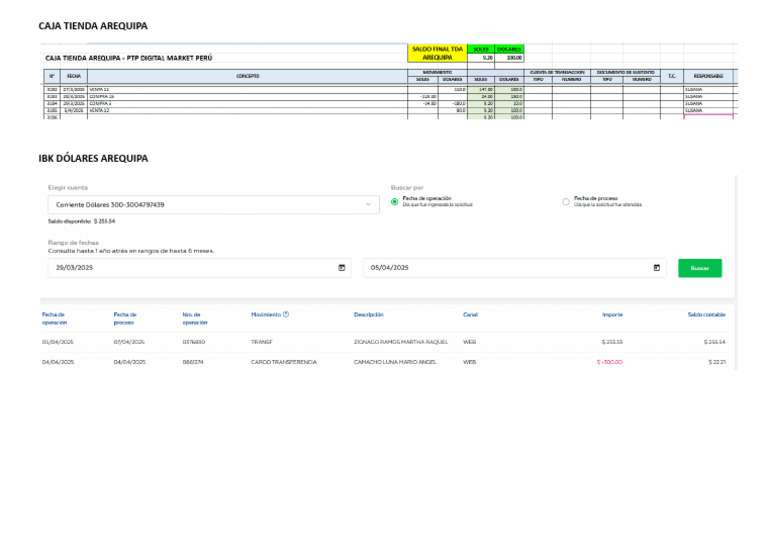
Task: Click the Movimiento help info icon
Action: point(286,315)
